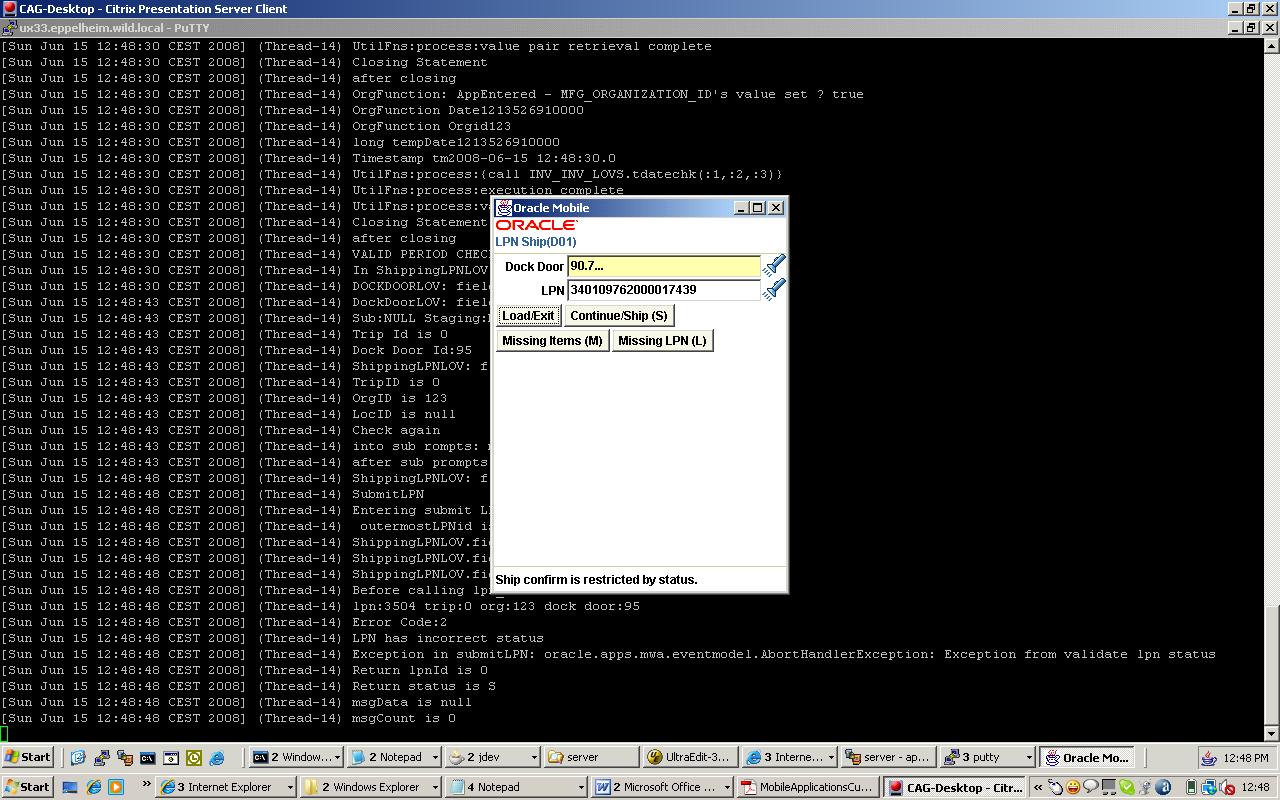The height and width of the screenshot is (800, 1280).
Task: Open the '3 Interne...' remote taskbar group
Action: click(x=790, y=758)
